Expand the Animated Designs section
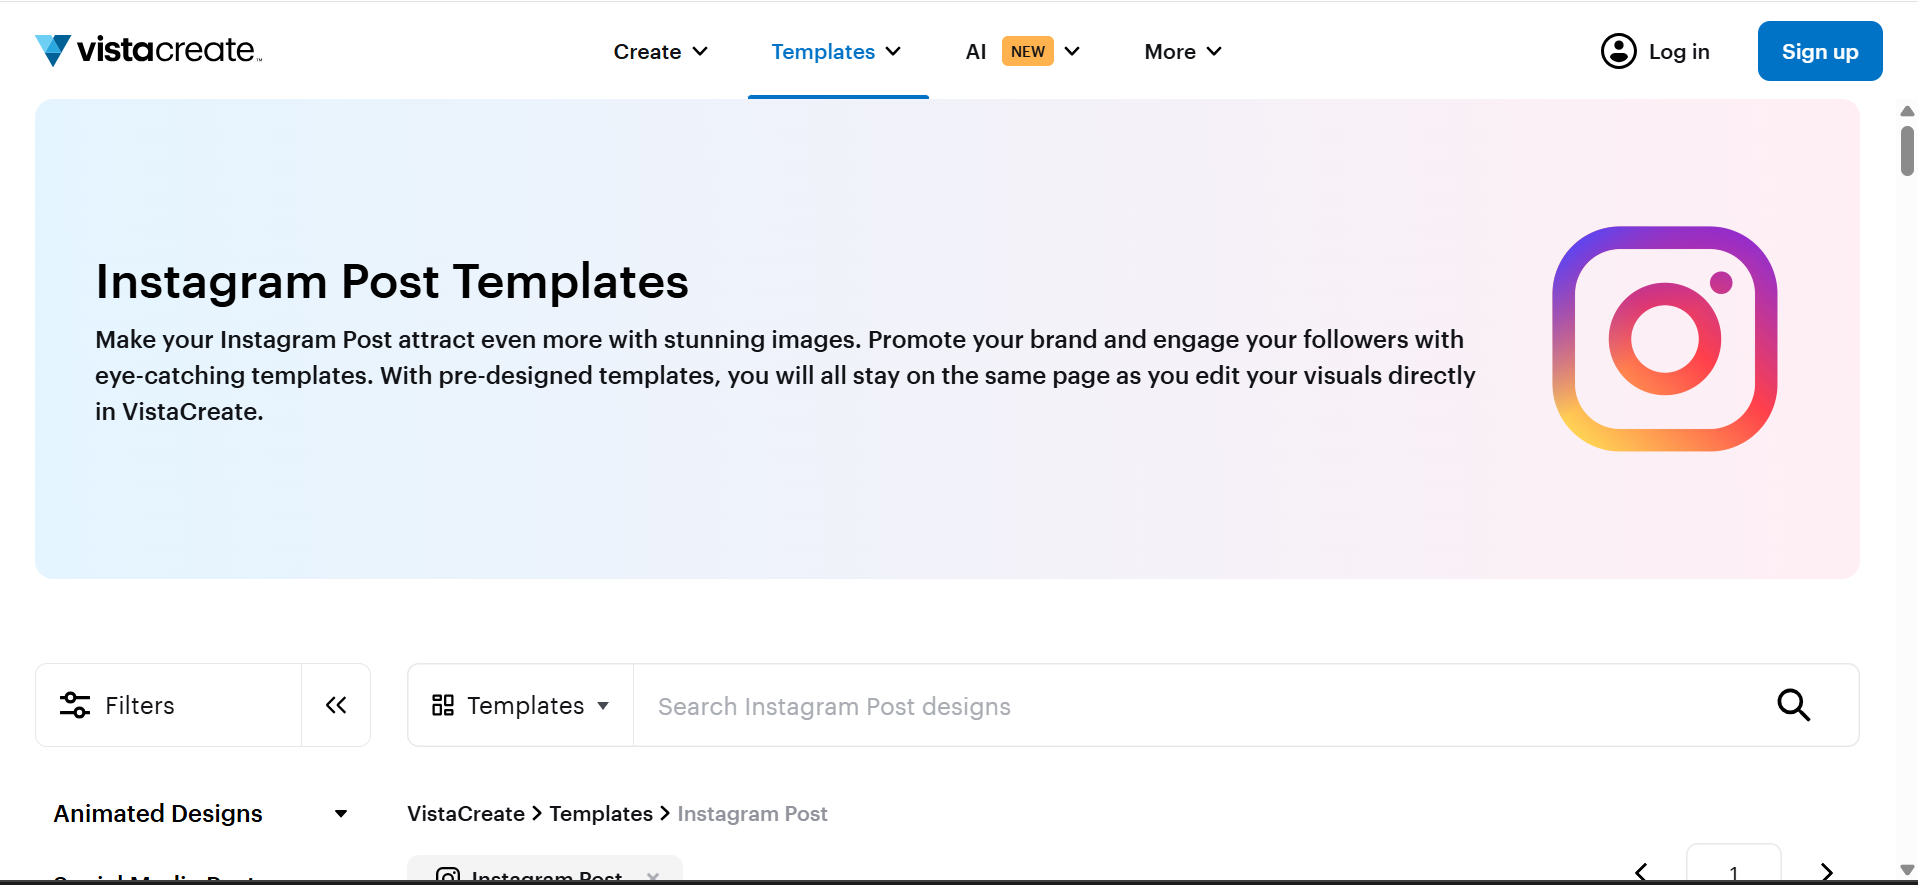This screenshot has width=1918, height=885. point(201,814)
